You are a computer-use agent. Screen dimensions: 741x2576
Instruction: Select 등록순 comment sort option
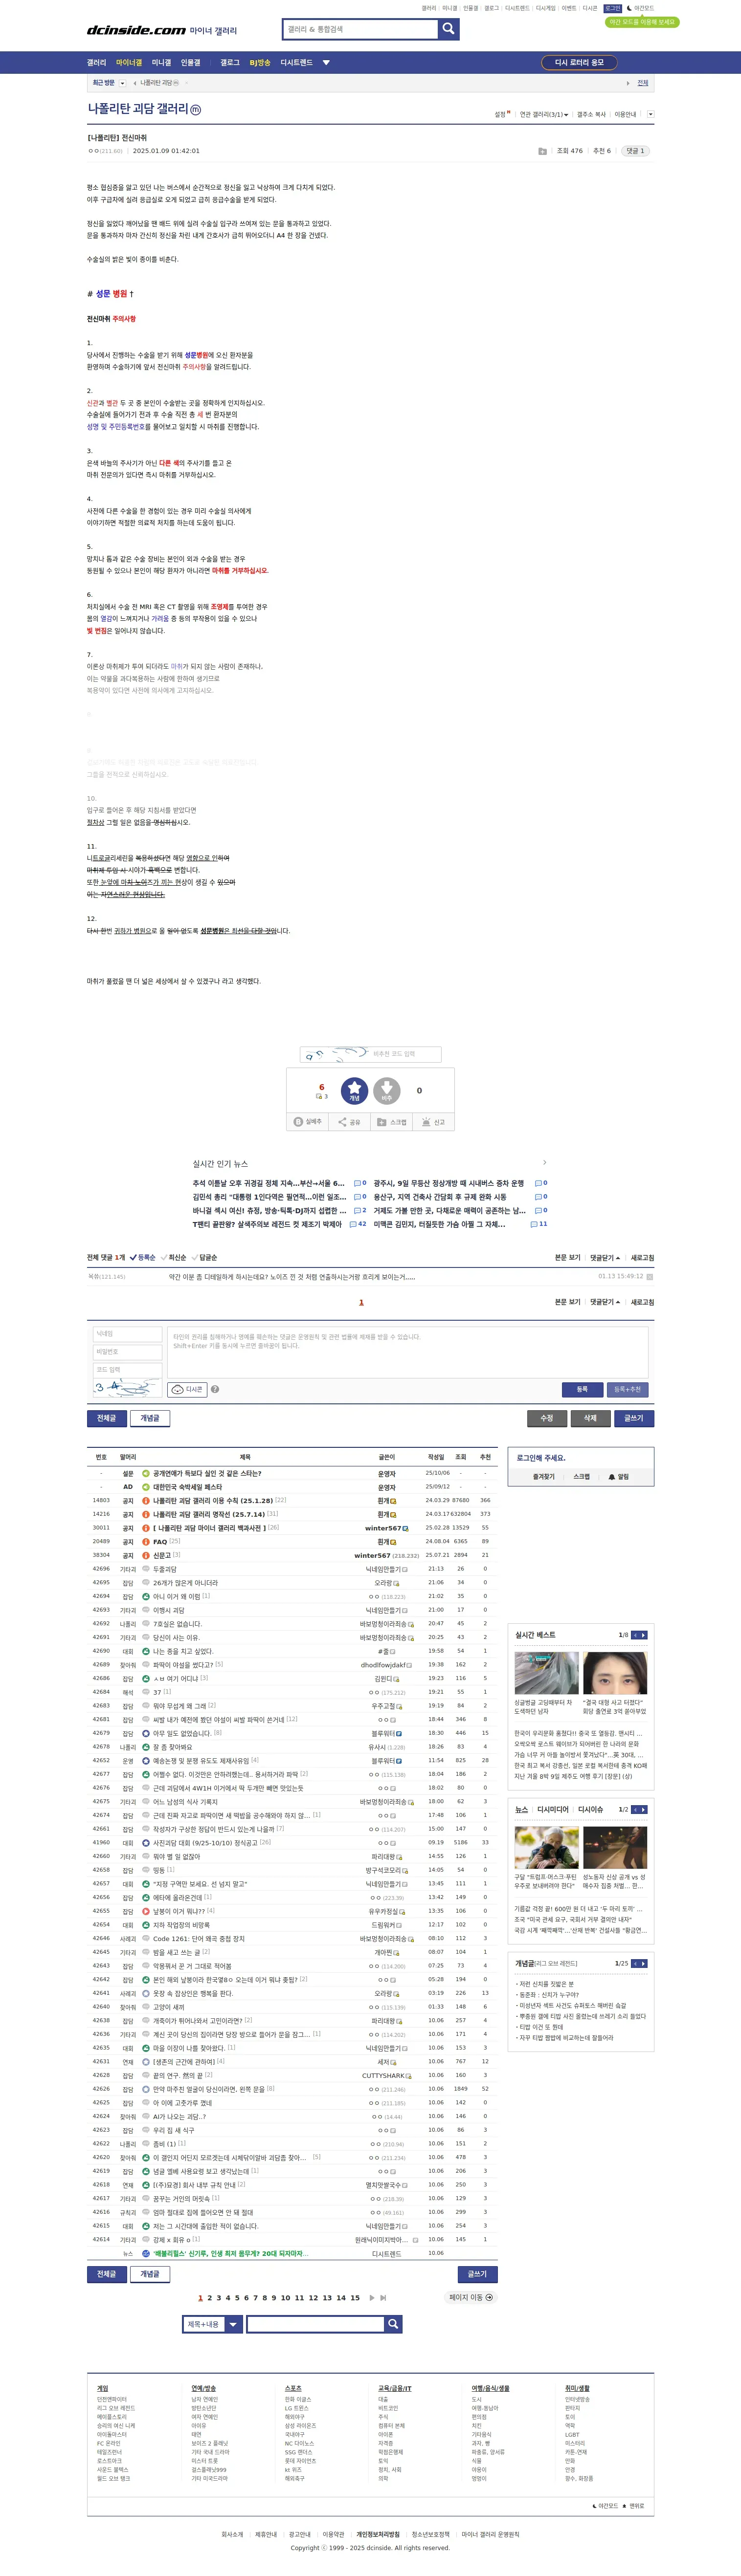[x=143, y=1258]
